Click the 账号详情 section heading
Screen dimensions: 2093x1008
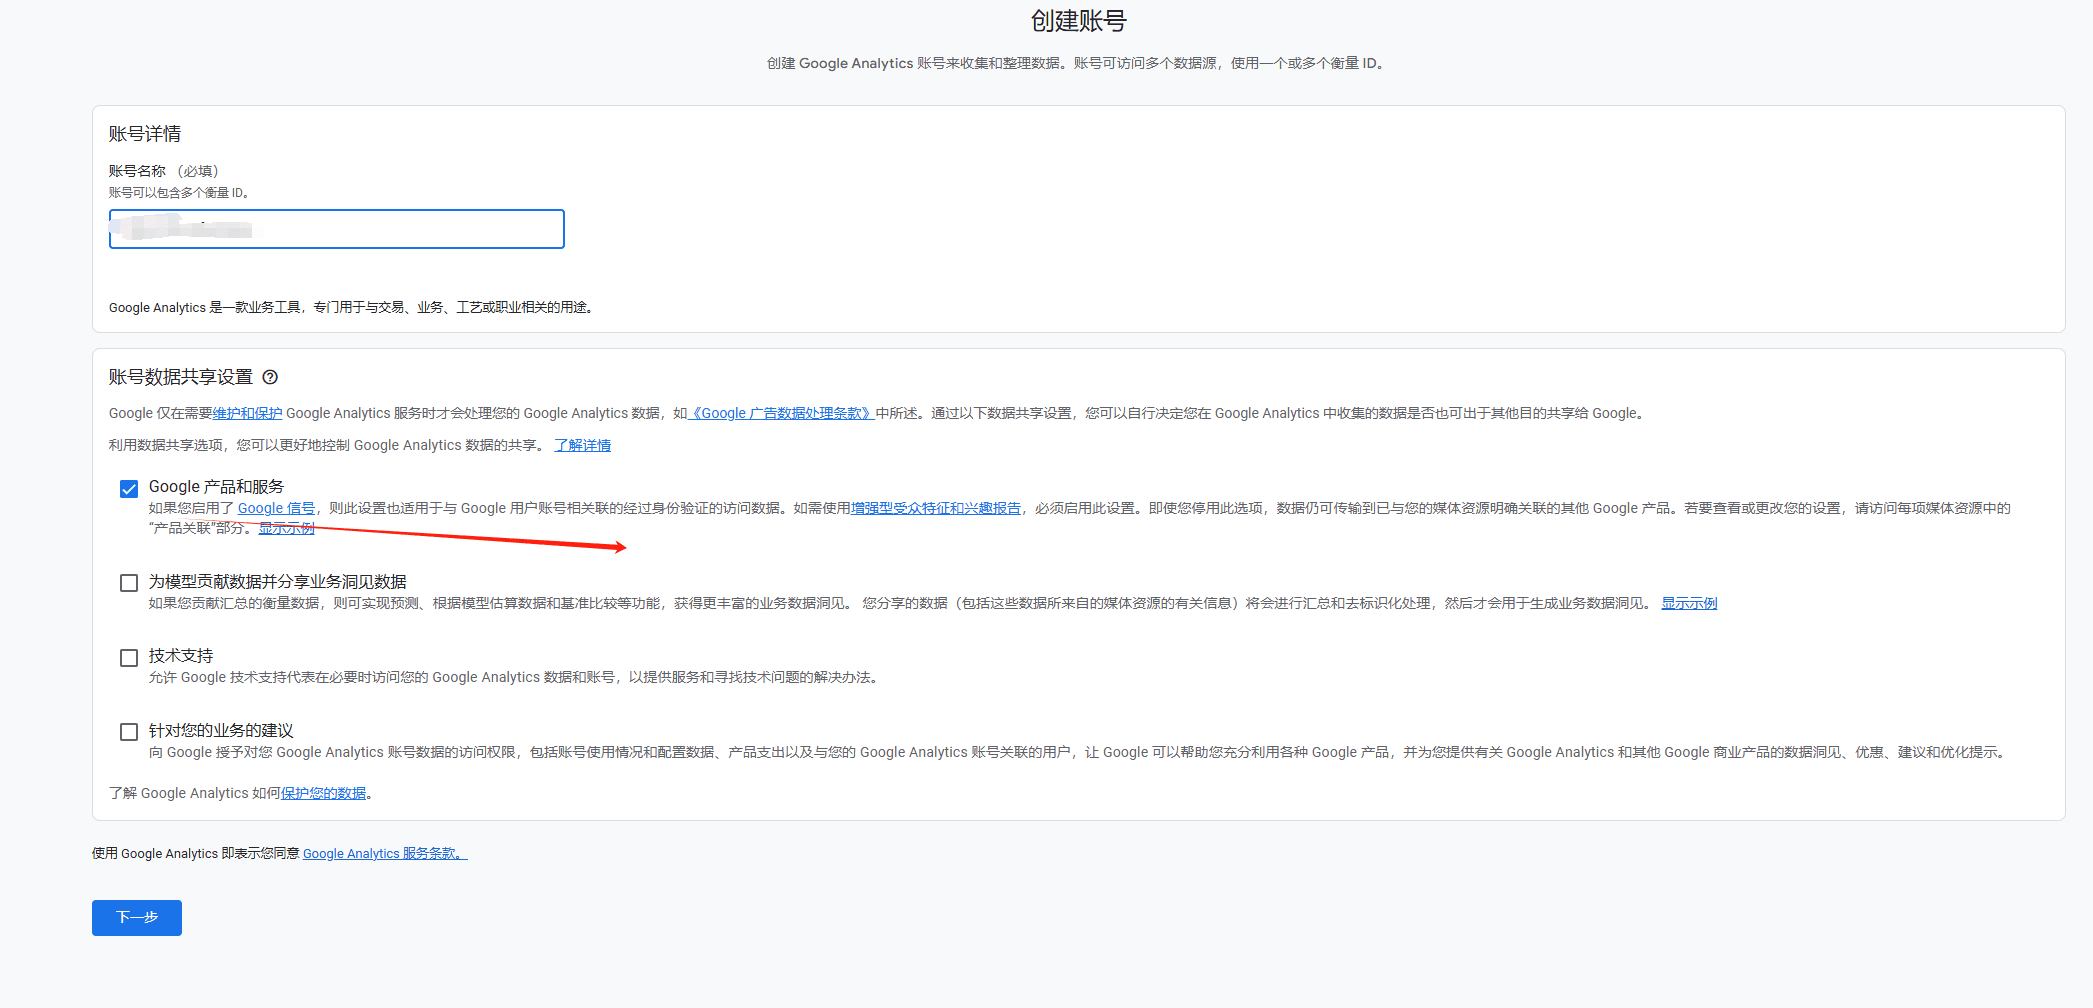coord(145,134)
